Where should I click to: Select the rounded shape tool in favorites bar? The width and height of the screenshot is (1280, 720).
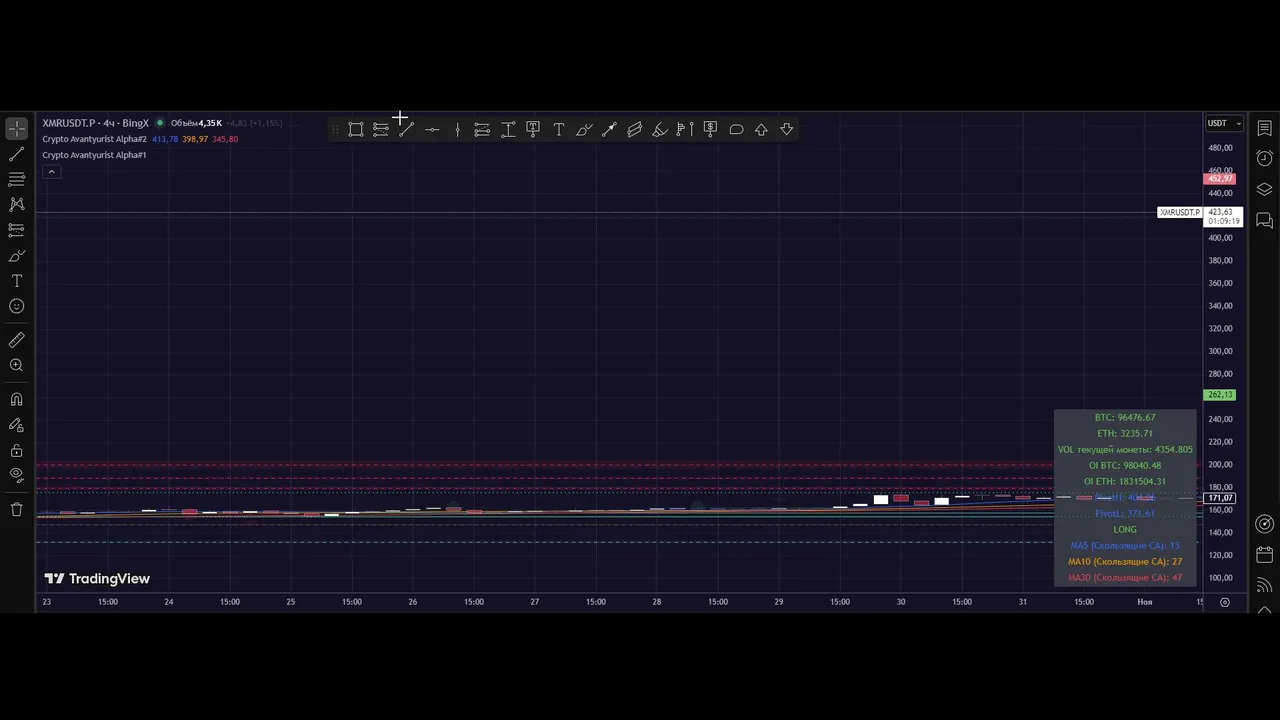[x=736, y=129]
